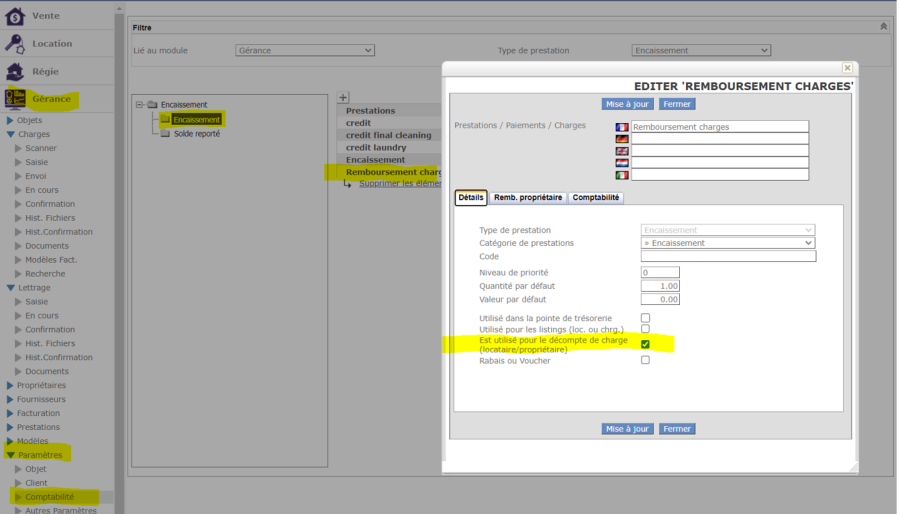This screenshot has height=514, width=900.
Task: Click the Italian flag icon
Action: click(x=622, y=175)
